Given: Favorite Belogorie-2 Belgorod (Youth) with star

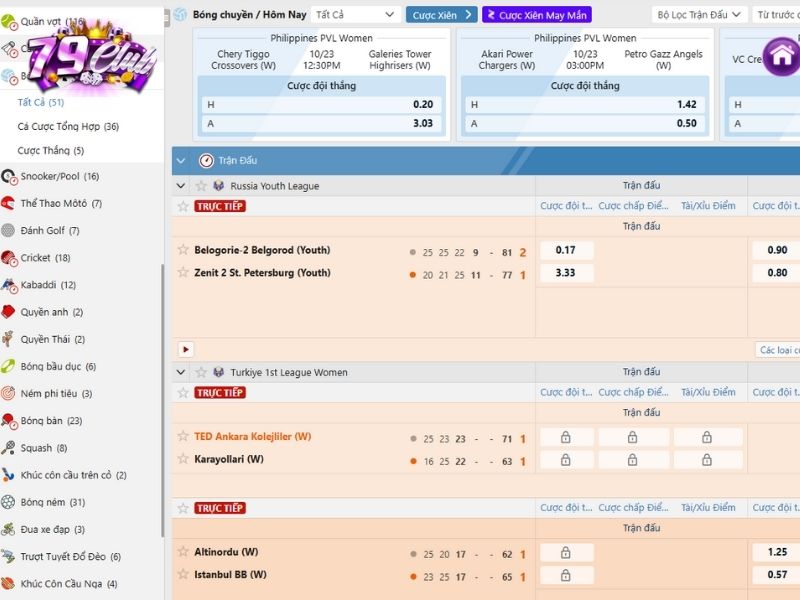Looking at the screenshot, I should click(x=183, y=250).
